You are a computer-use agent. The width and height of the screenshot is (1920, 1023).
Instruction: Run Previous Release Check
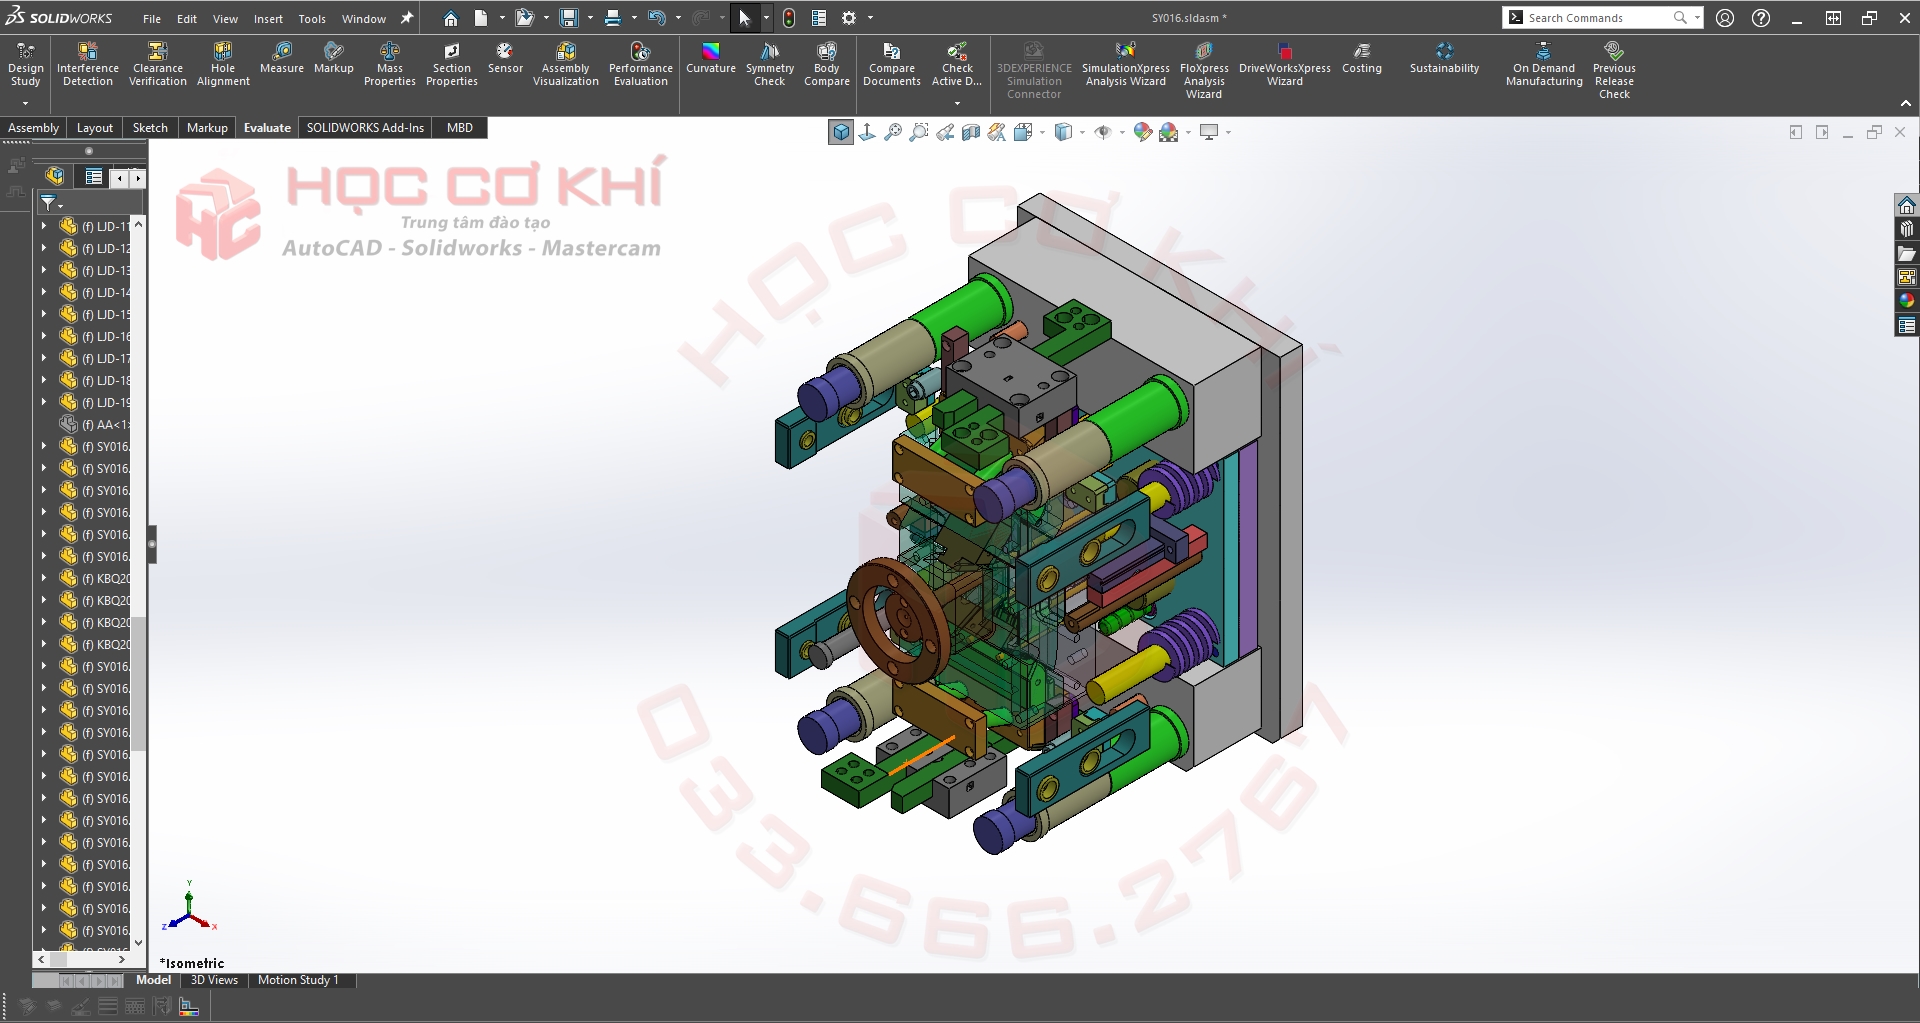pyautogui.click(x=1614, y=70)
